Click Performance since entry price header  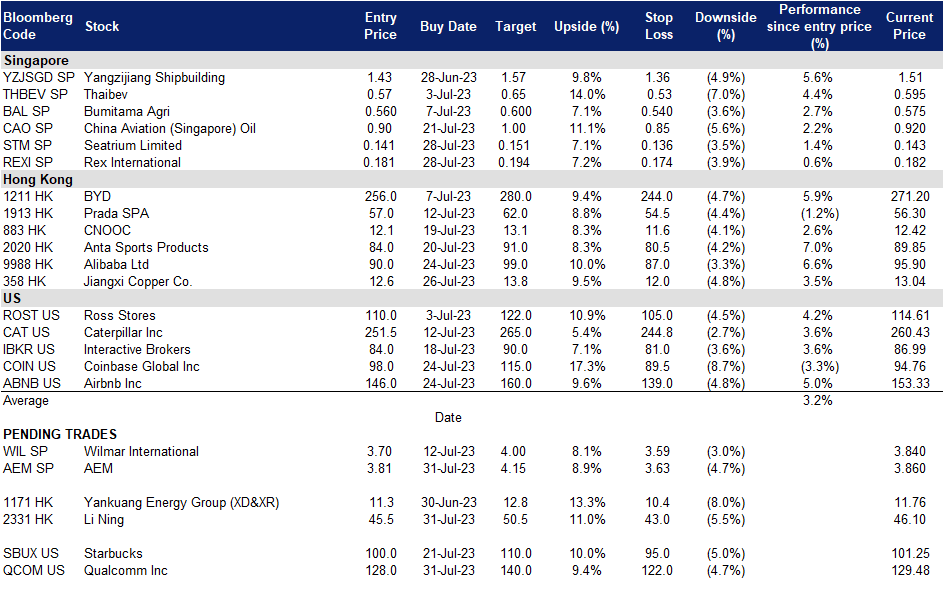pyautogui.click(x=819, y=26)
